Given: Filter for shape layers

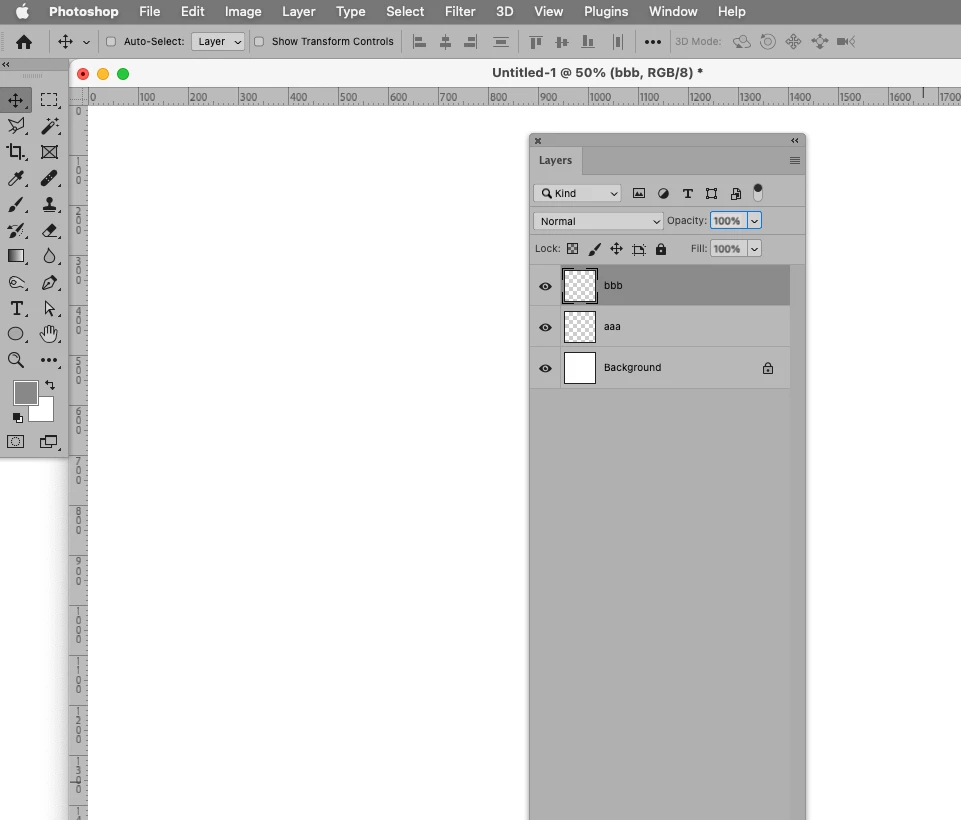Looking at the screenshot, I should pos(712,194).
